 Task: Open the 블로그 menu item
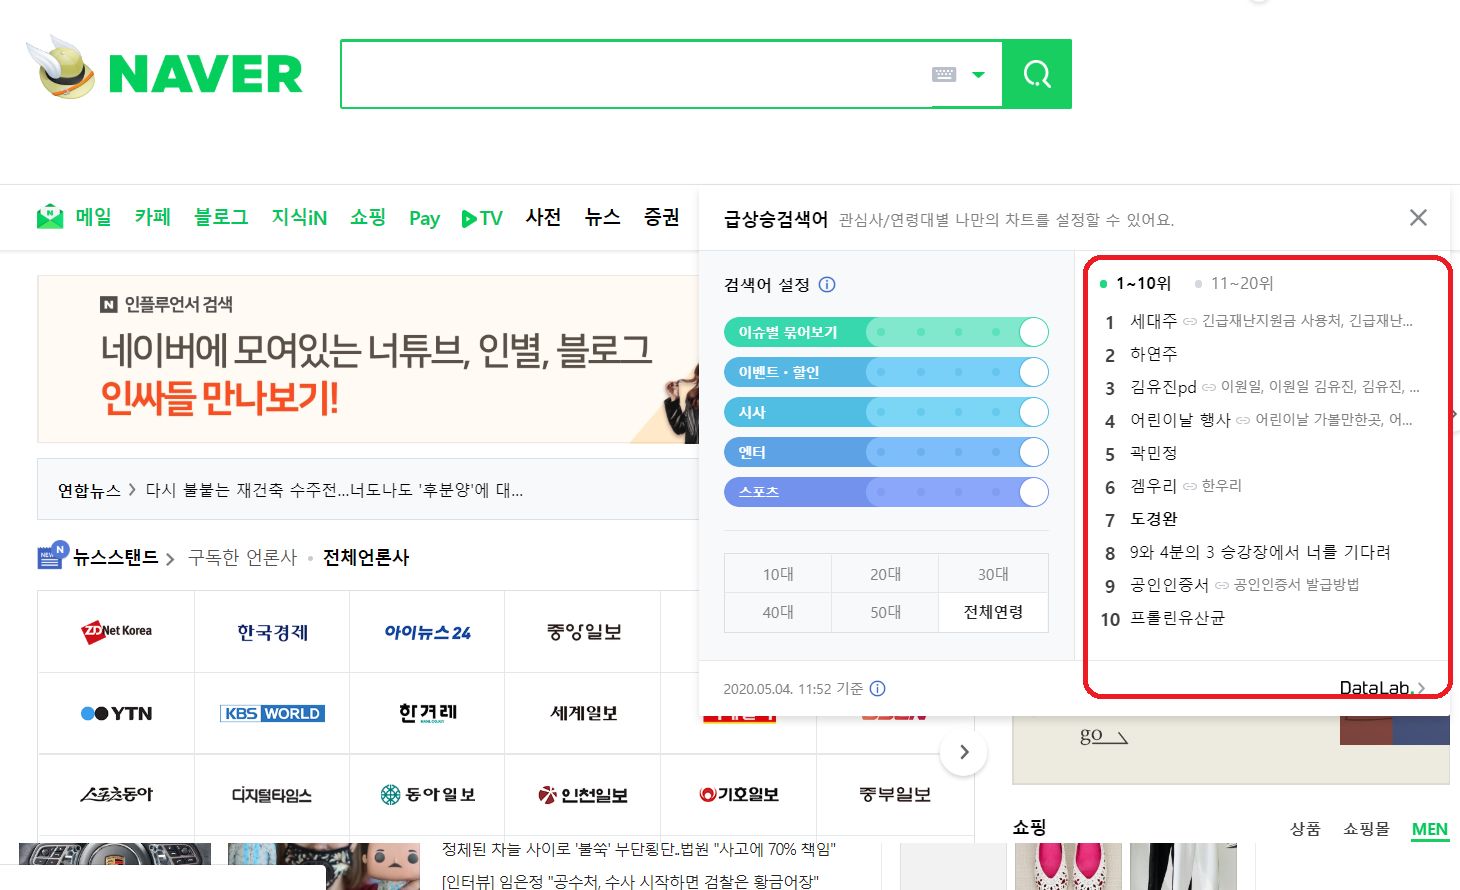pyautogui.click(x=221, y=217)
